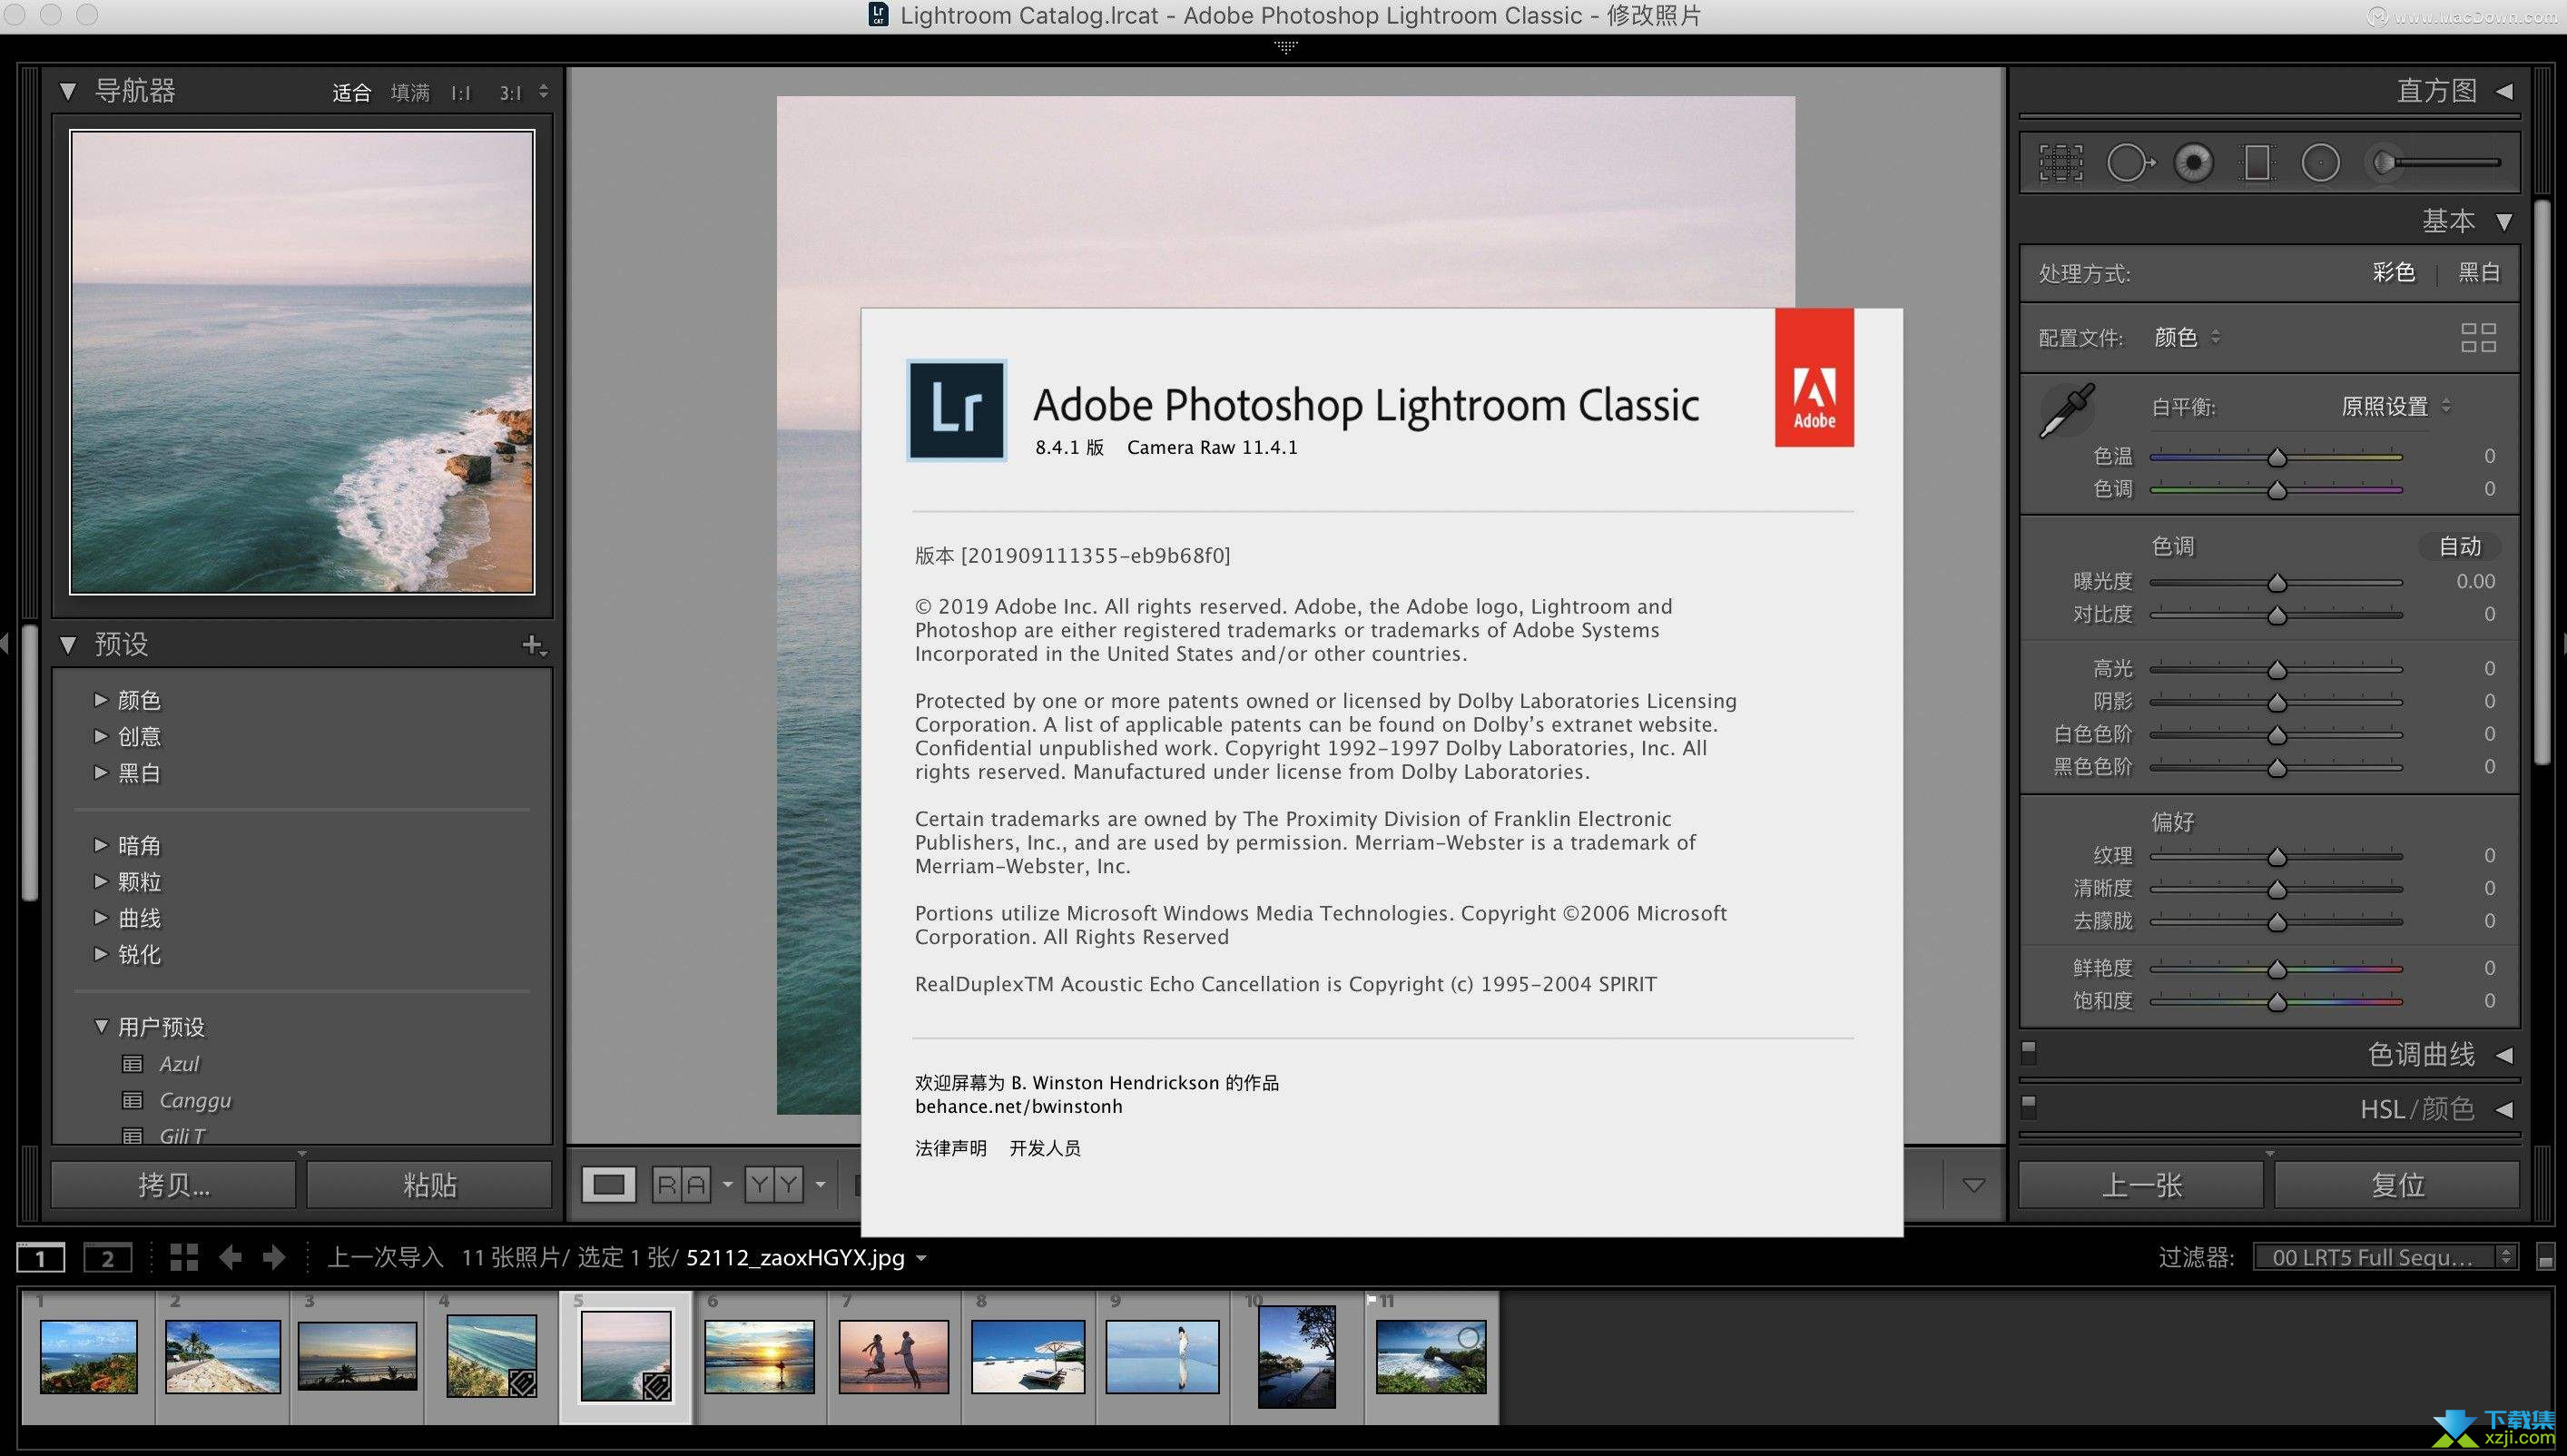Go forward with filmstrip right arrow
This screenshot has height=1456, width=2567.
click(273, 1257)
